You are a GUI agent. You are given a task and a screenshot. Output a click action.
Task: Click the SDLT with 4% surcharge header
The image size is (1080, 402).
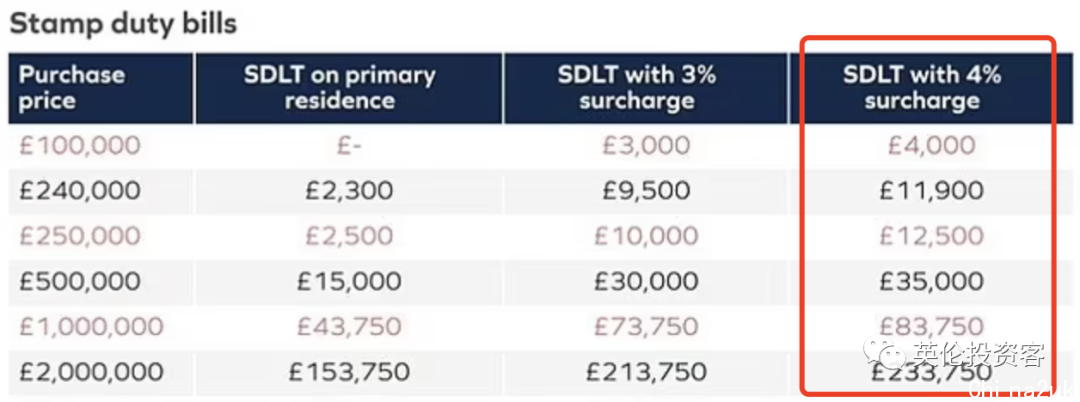point(922,87)
